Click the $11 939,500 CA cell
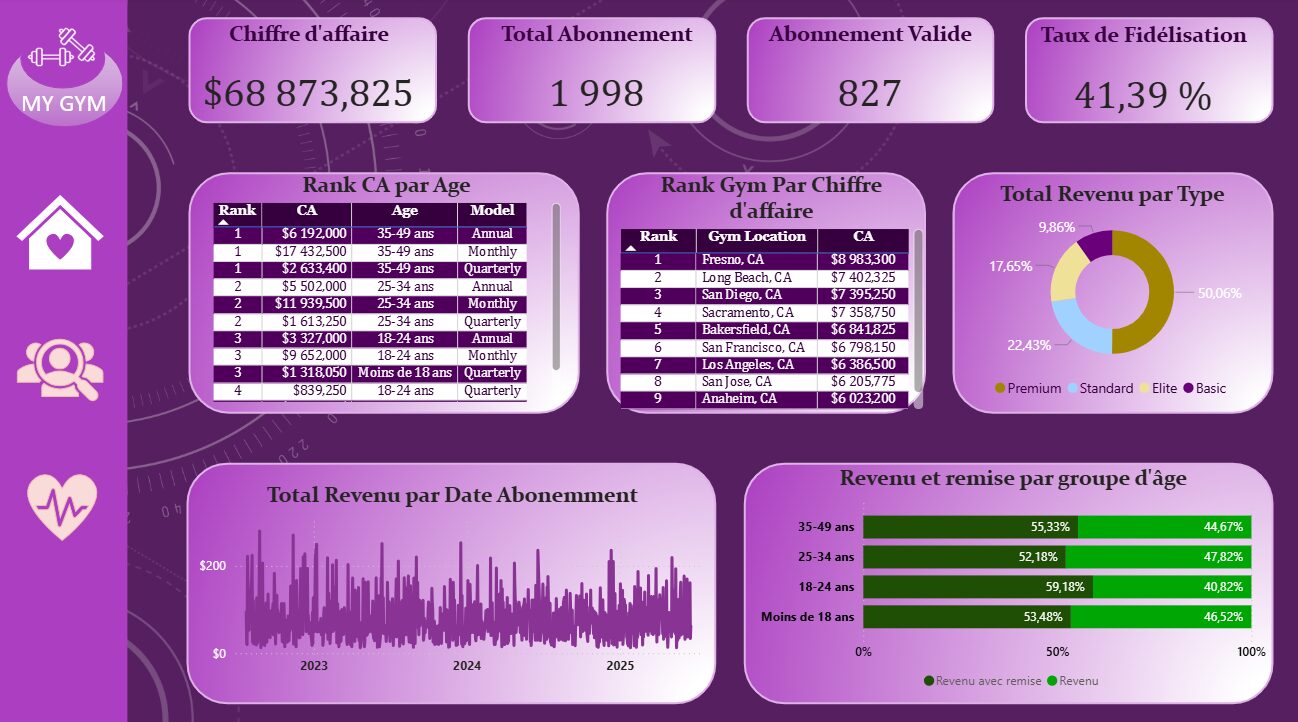 [307, 303]
